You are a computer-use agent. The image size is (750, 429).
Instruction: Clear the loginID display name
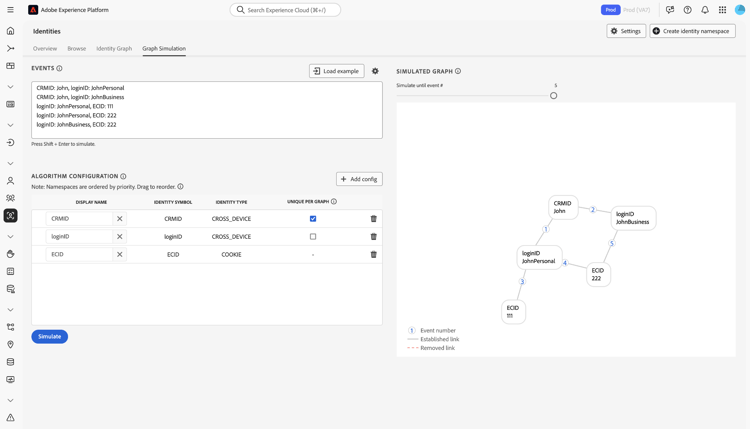tap(120, 237)
